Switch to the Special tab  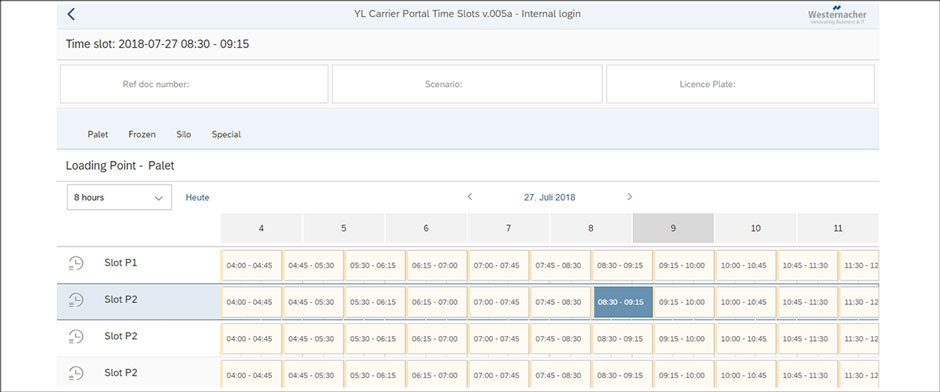coord(226,134)
